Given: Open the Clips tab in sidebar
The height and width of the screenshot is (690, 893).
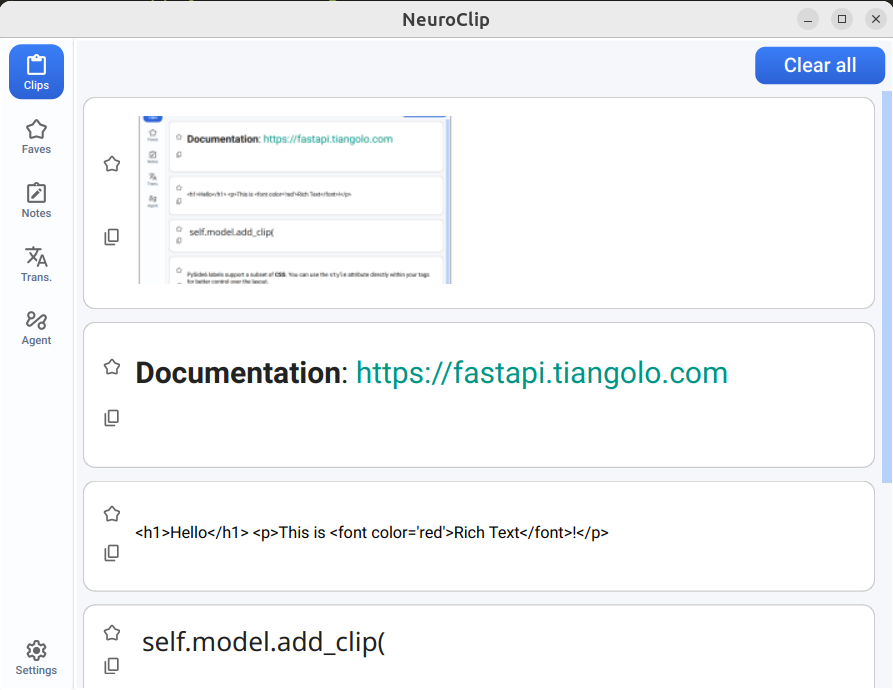Looking at the screenshot, I should pyautogui.click(x=36, y=72).
